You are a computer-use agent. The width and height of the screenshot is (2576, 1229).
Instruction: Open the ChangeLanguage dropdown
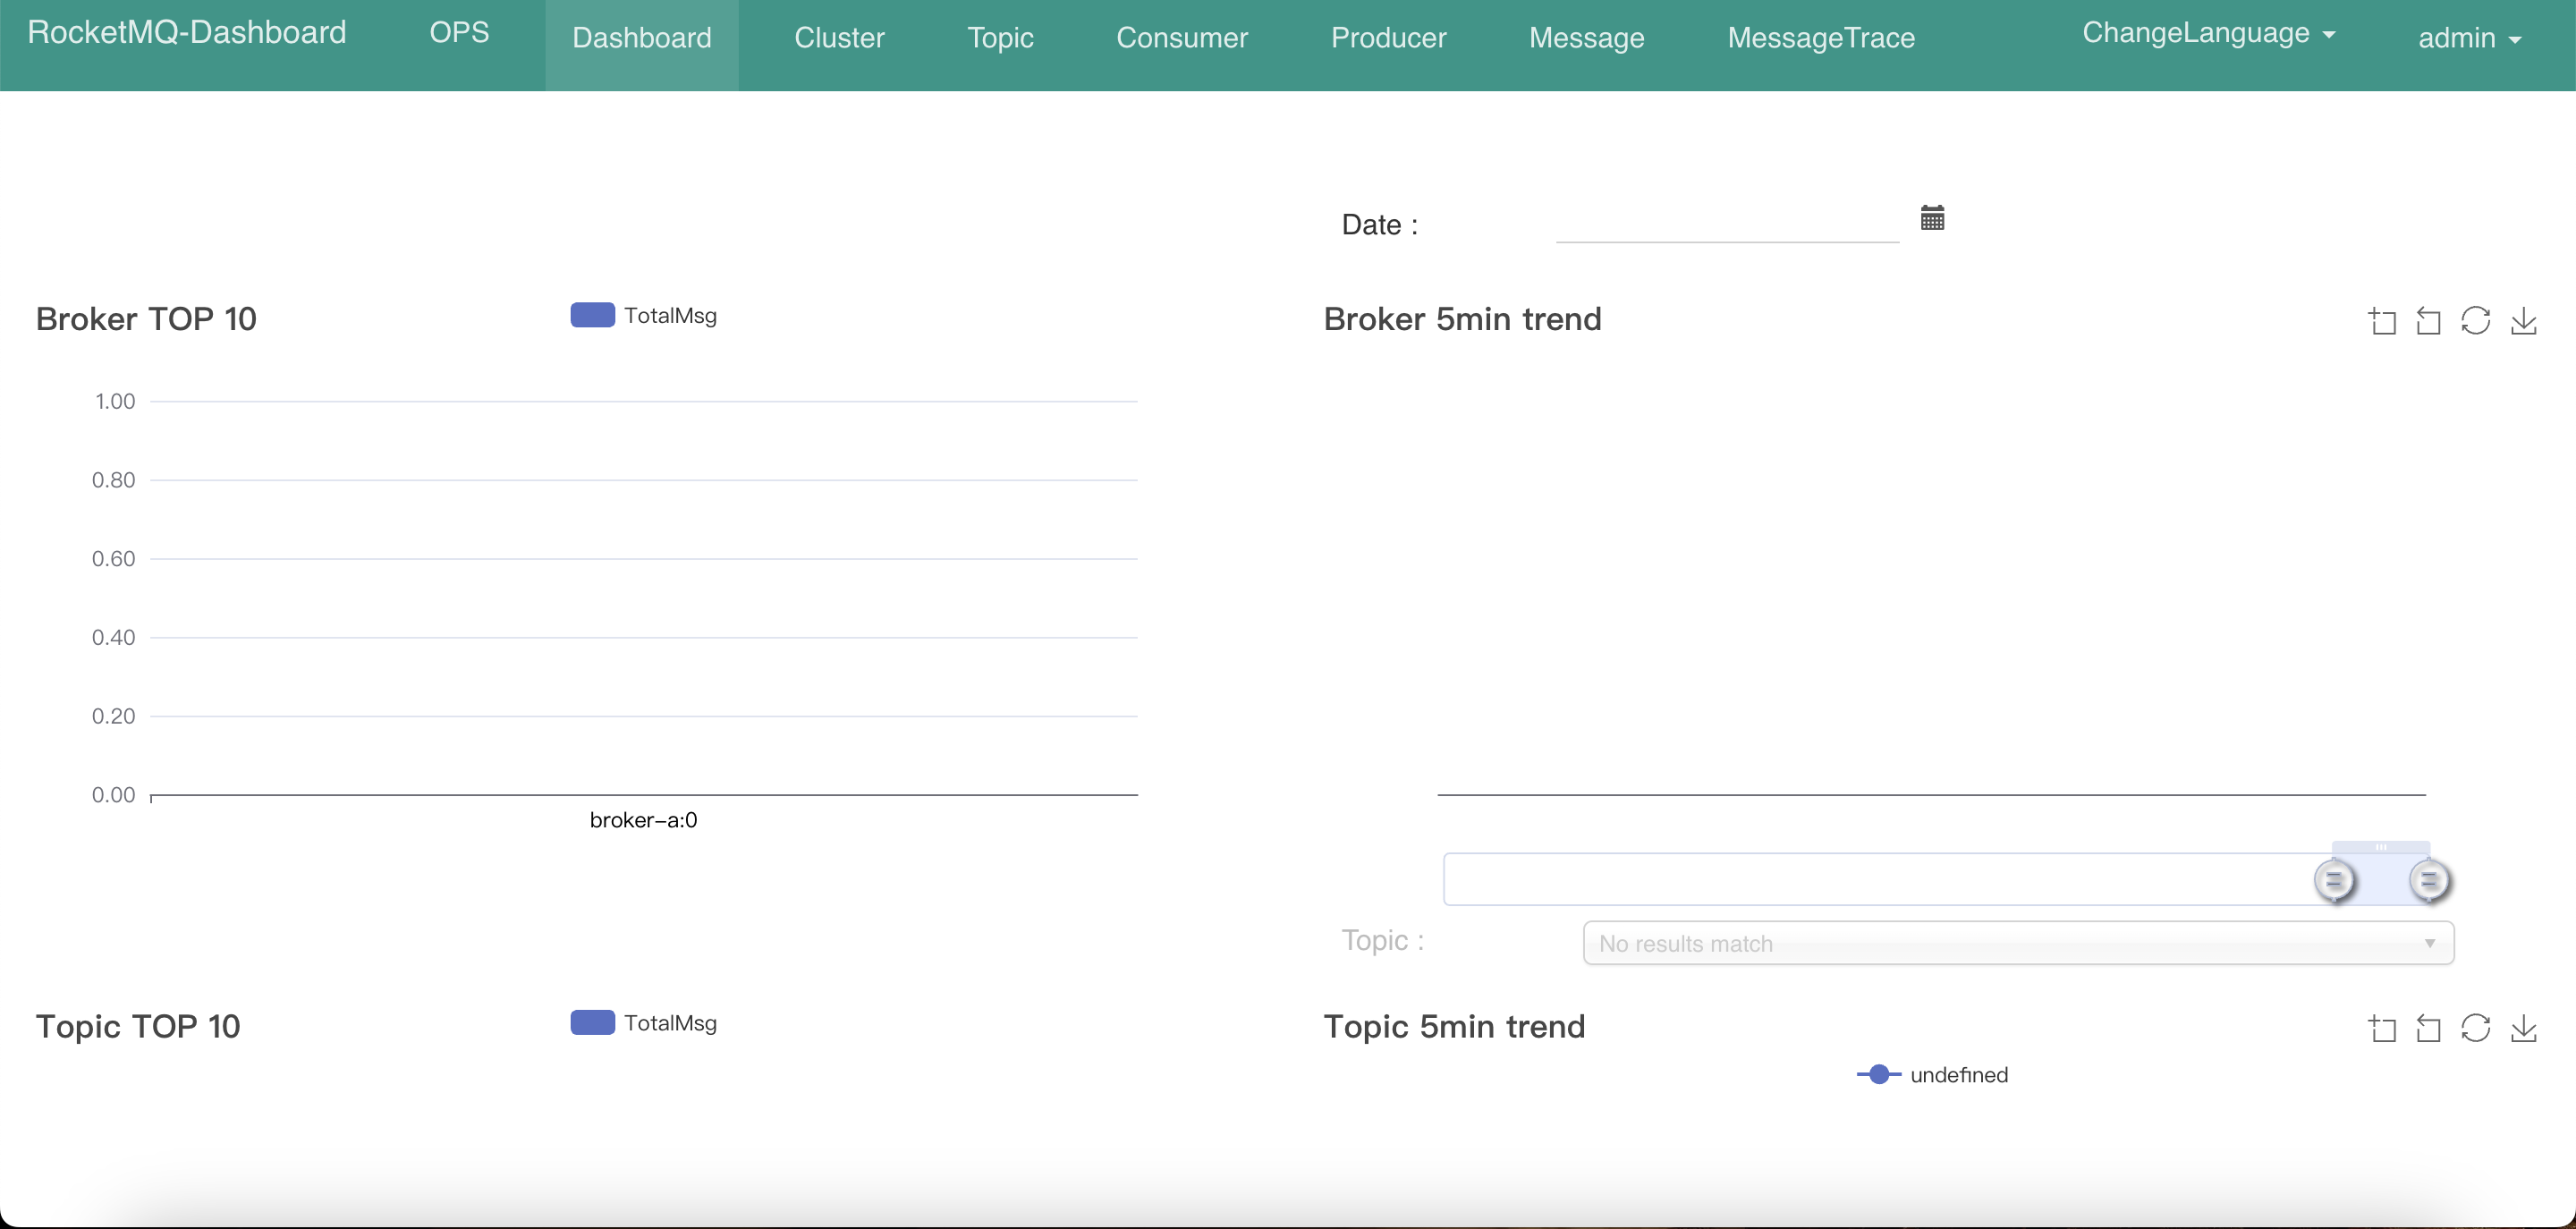point(2208,33)
